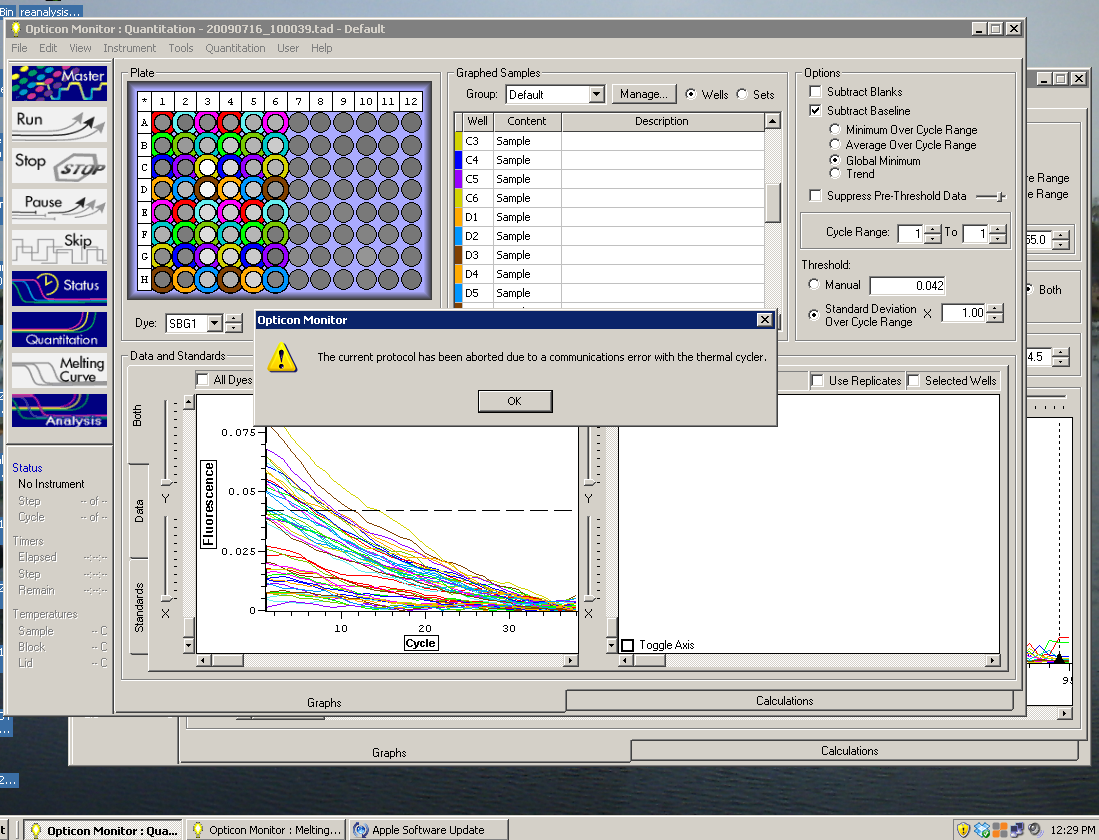1099x840 pixels.
Task: Click the Skip step icon
Action: tap(59, 246)
